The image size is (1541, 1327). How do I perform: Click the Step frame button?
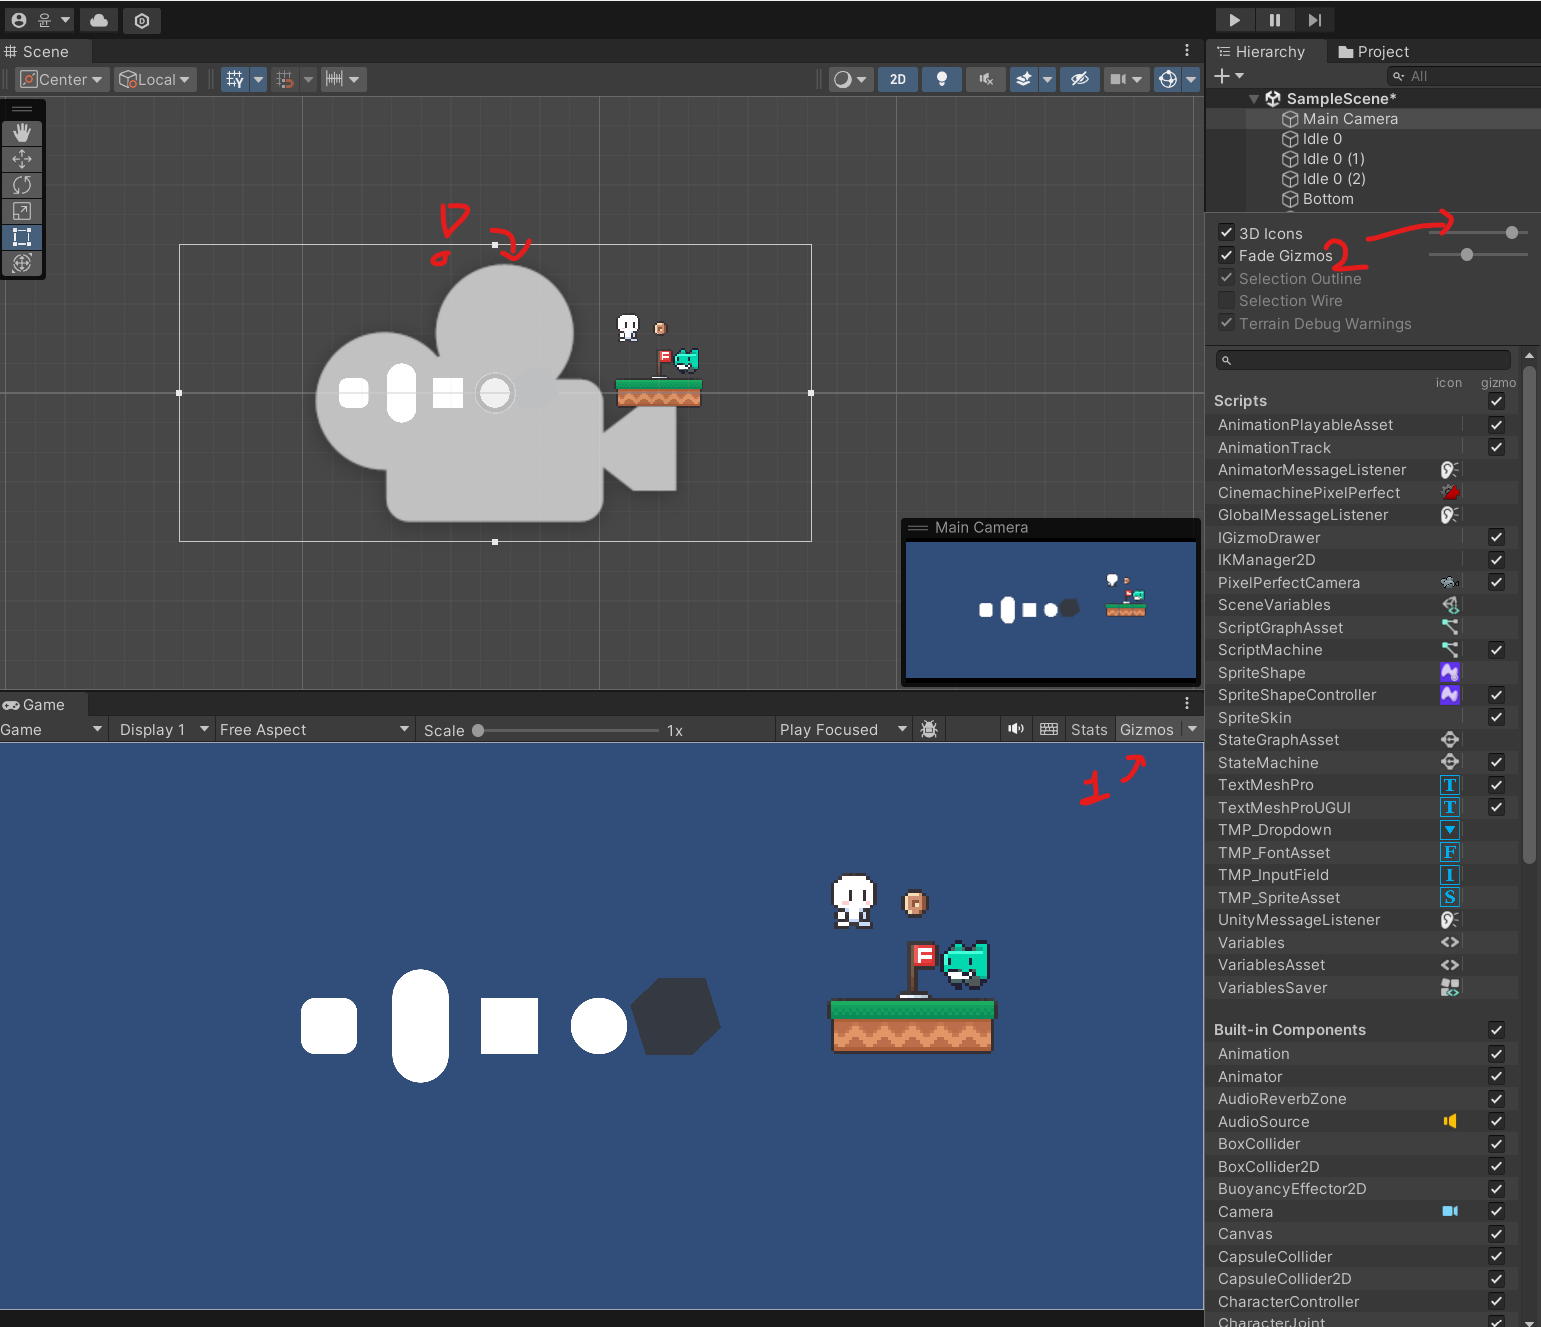pyautogui.click(x=1315, y=20)
